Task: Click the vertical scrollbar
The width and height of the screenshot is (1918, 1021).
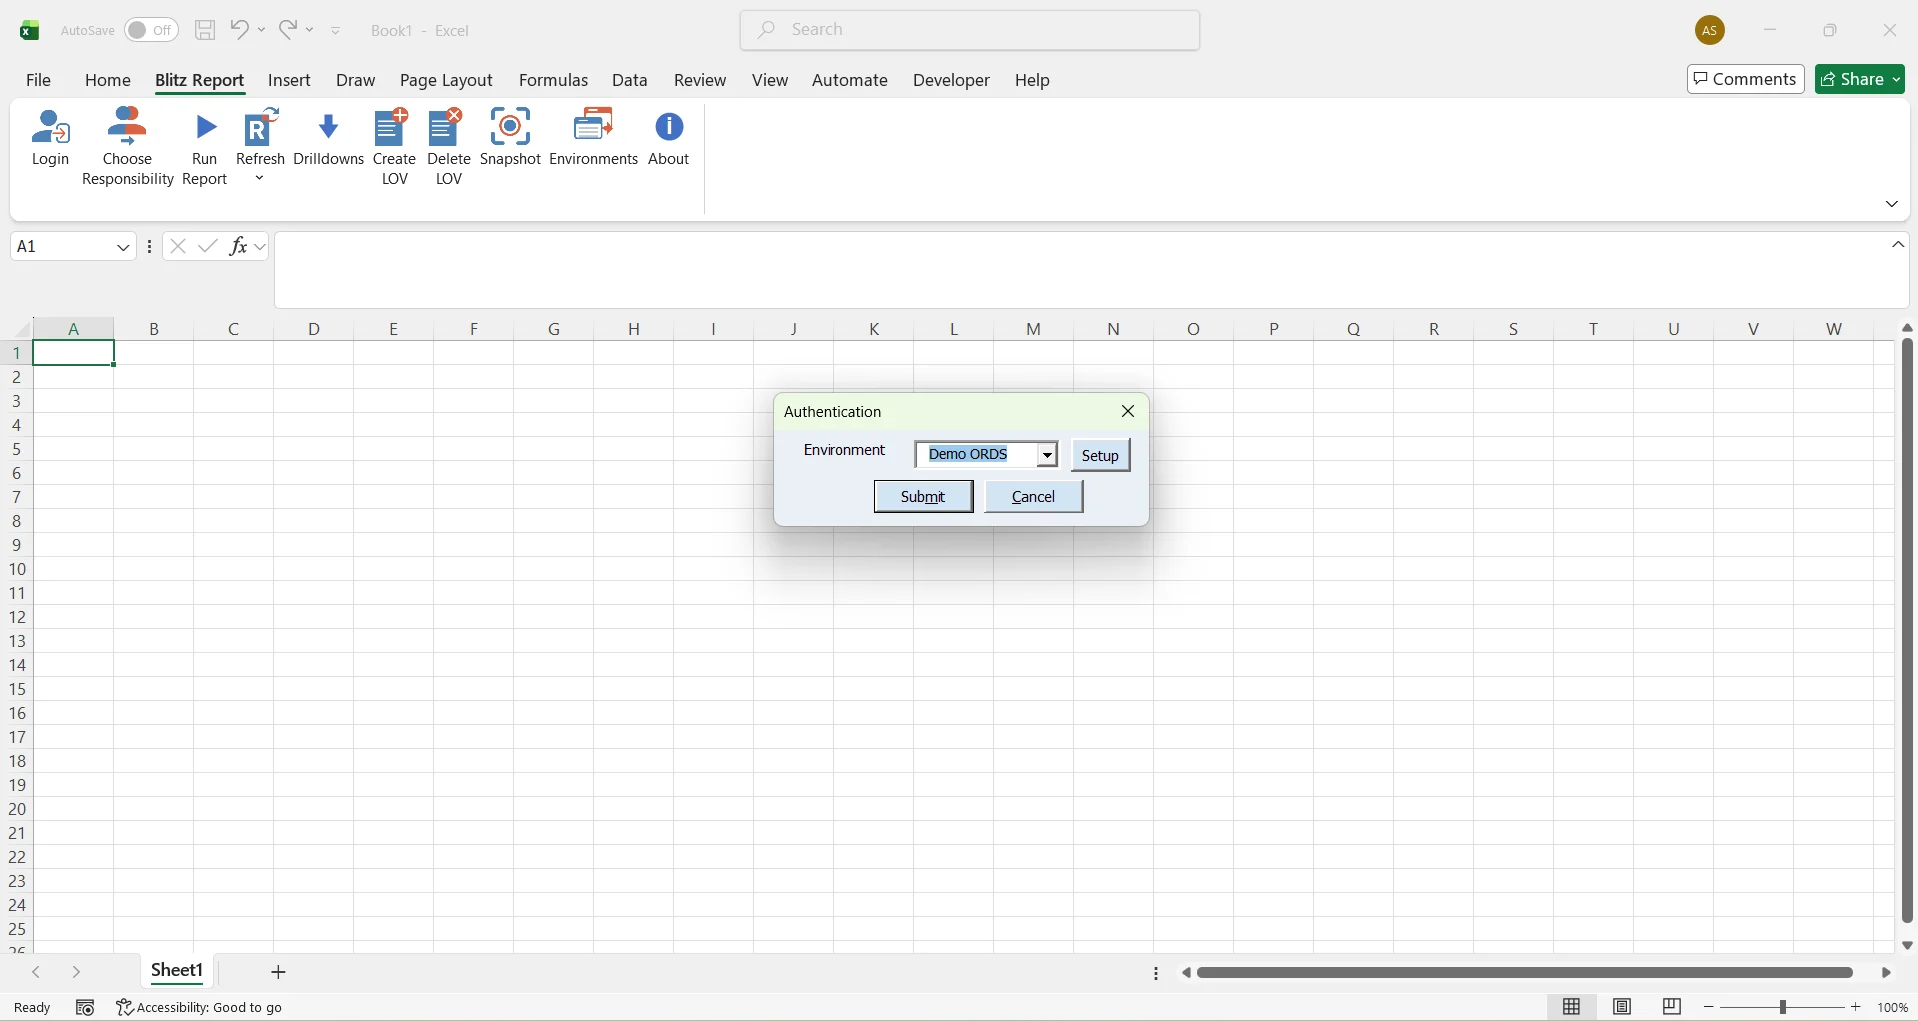Action: [x=1907, y=631]
